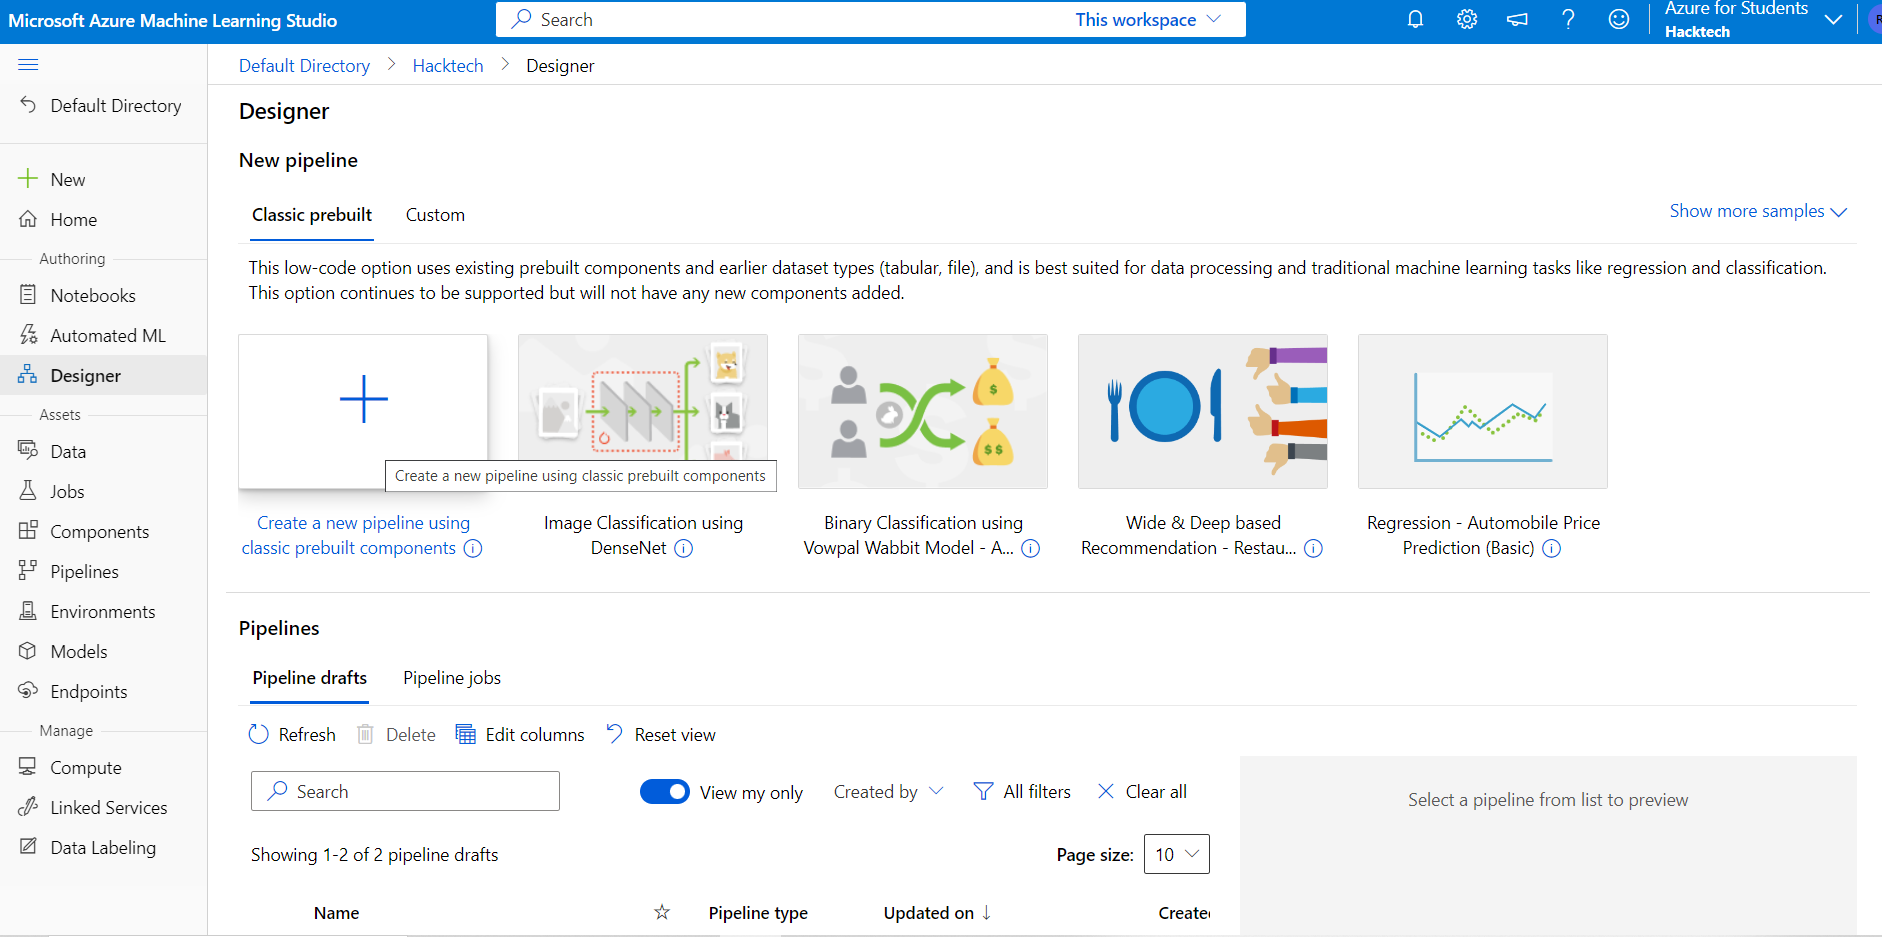
Task: Click info icon for Wide & Deep sample
Action: 1314,548
